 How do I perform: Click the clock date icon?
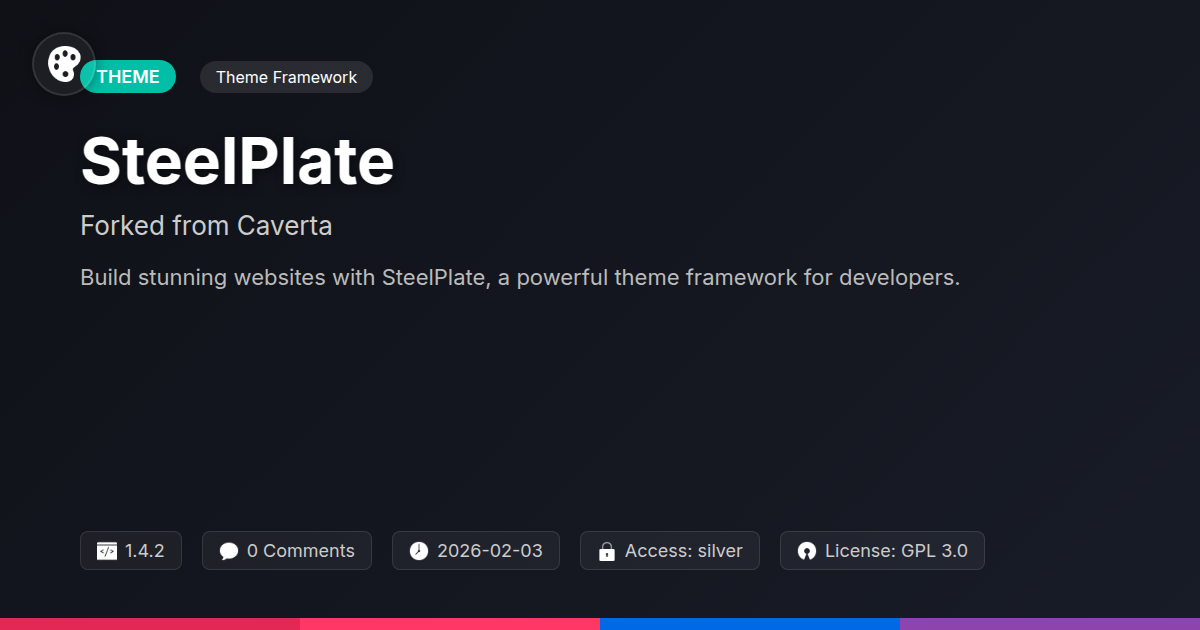point(419,551)
